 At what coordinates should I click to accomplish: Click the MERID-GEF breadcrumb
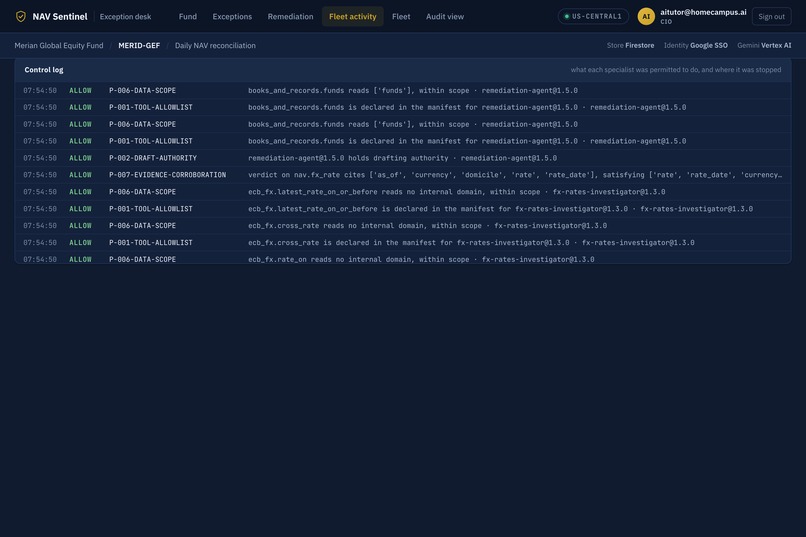pos(139,46)
